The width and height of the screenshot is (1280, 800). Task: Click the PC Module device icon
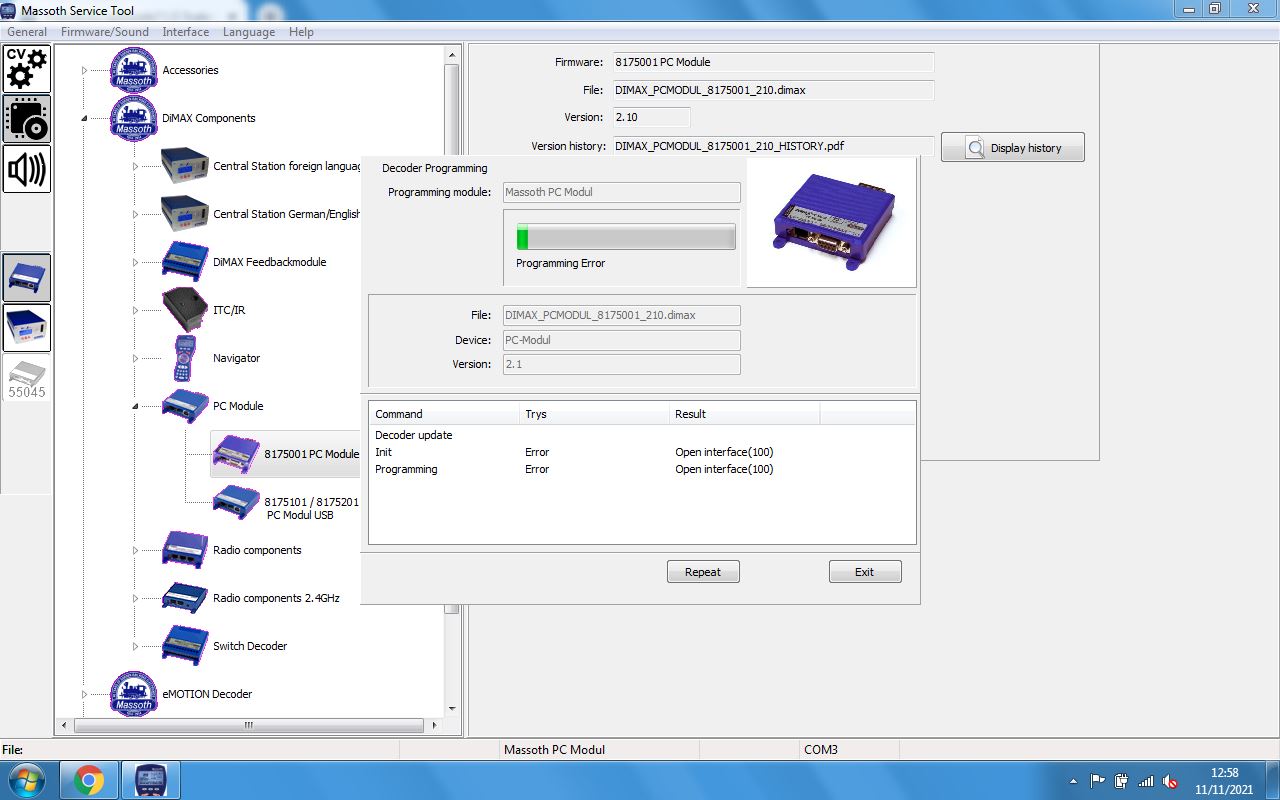(184, 406)
